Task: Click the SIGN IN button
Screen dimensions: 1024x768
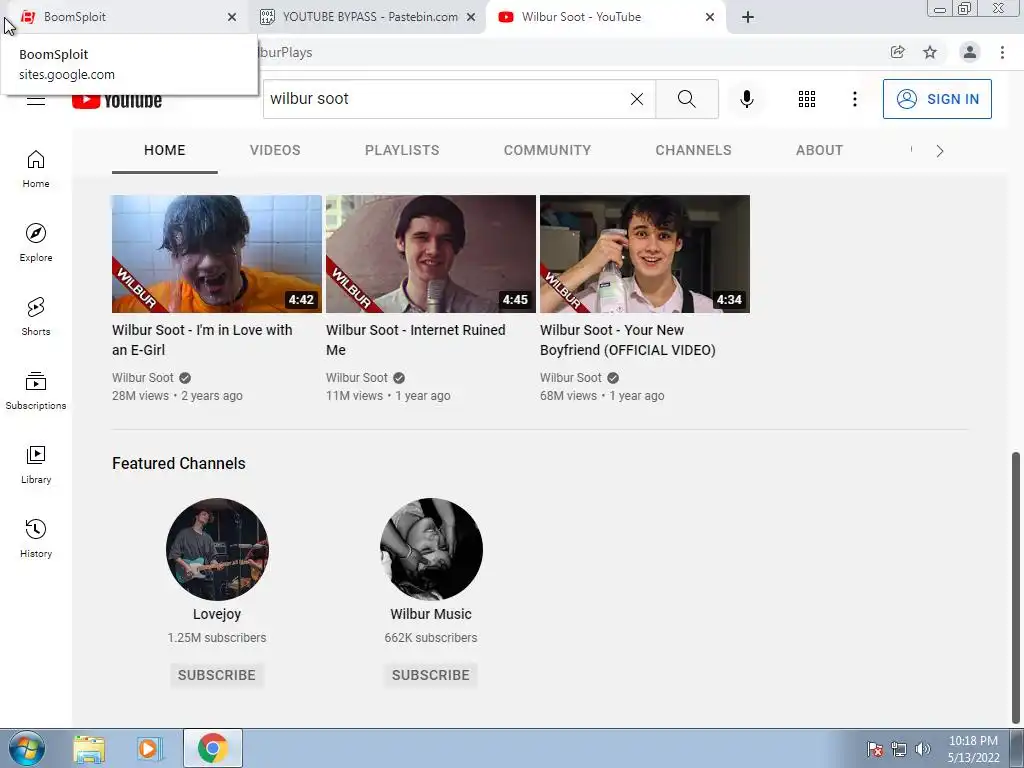Action: [x=937, y=99]
